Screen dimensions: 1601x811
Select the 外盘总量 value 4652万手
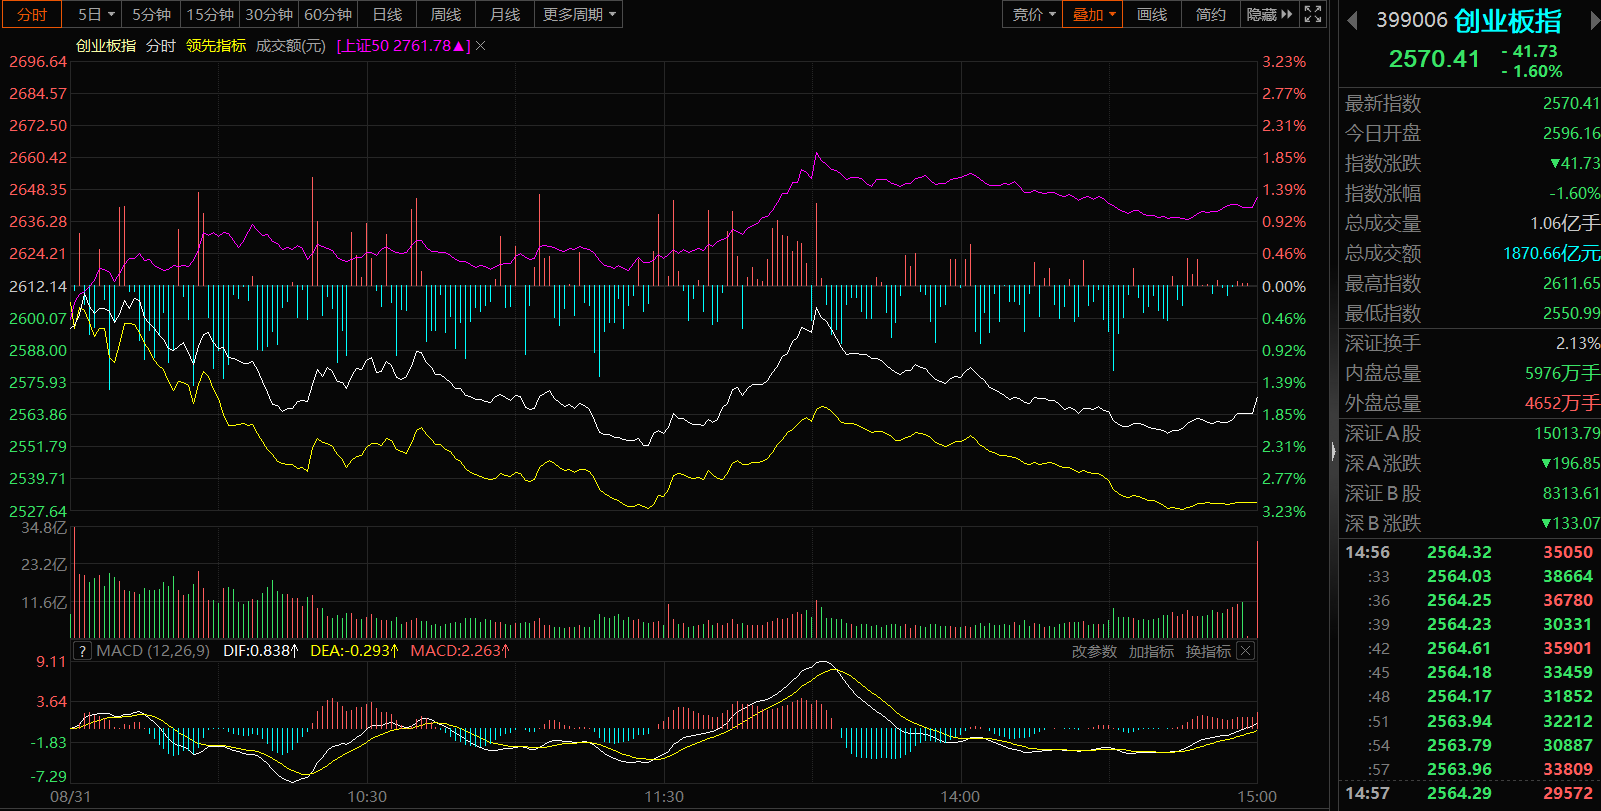[x=1562, y=403]
